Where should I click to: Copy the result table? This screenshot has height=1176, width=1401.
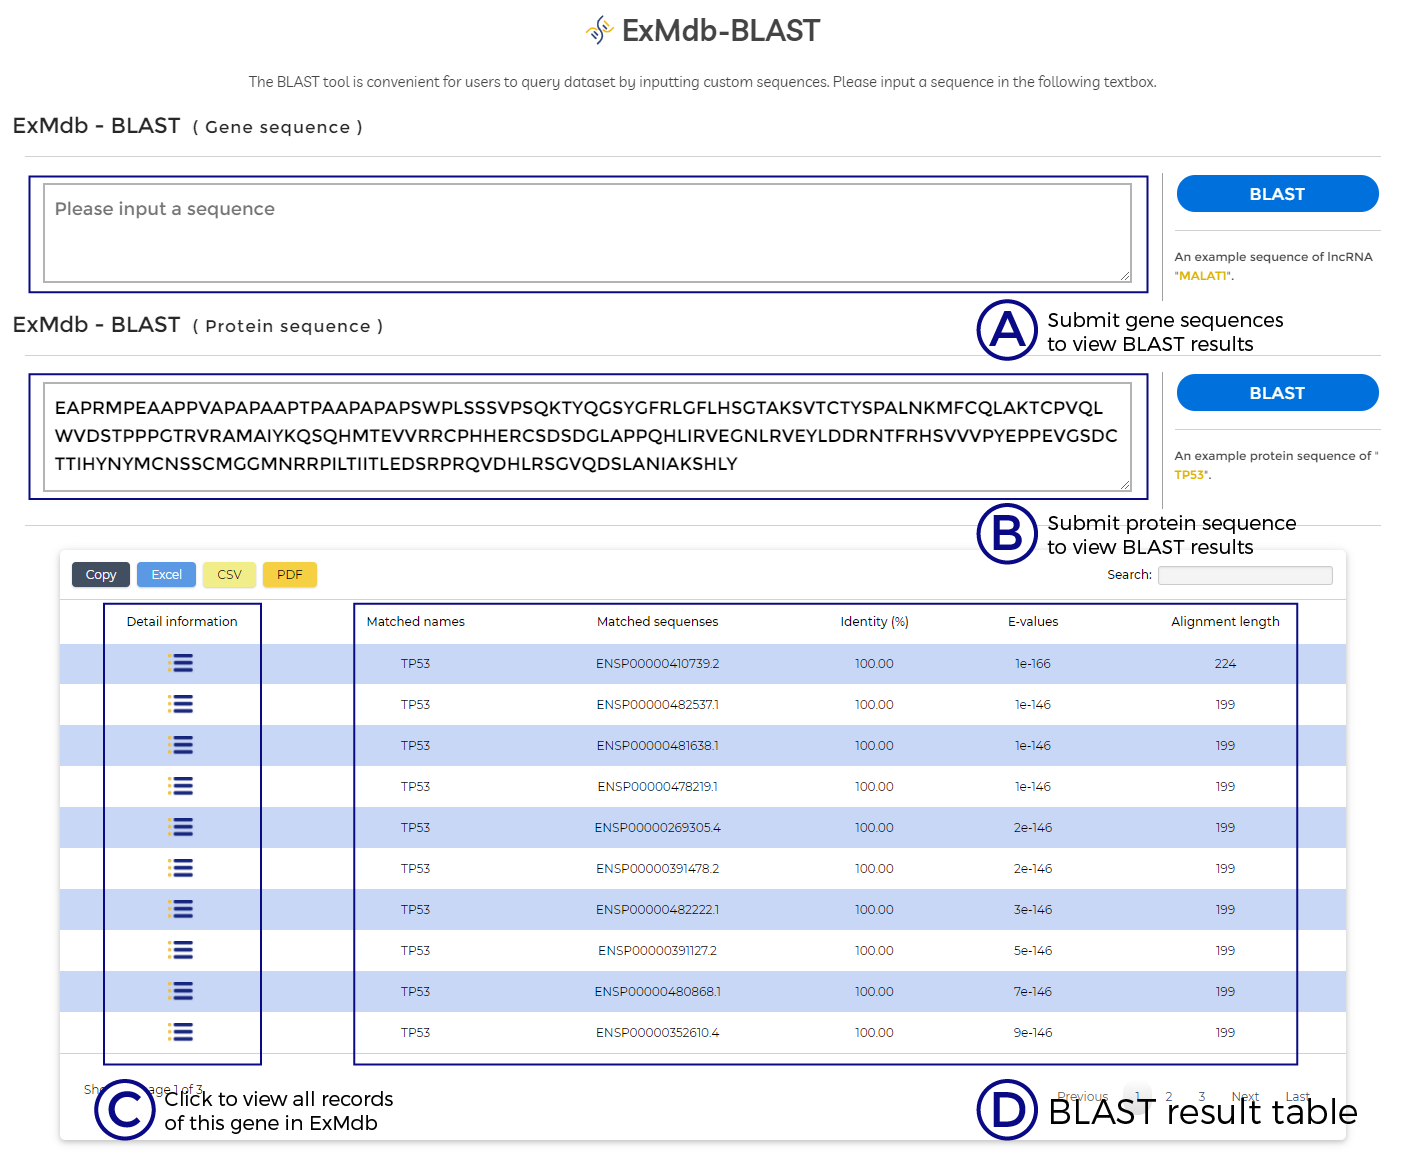[x=101, y=575]
